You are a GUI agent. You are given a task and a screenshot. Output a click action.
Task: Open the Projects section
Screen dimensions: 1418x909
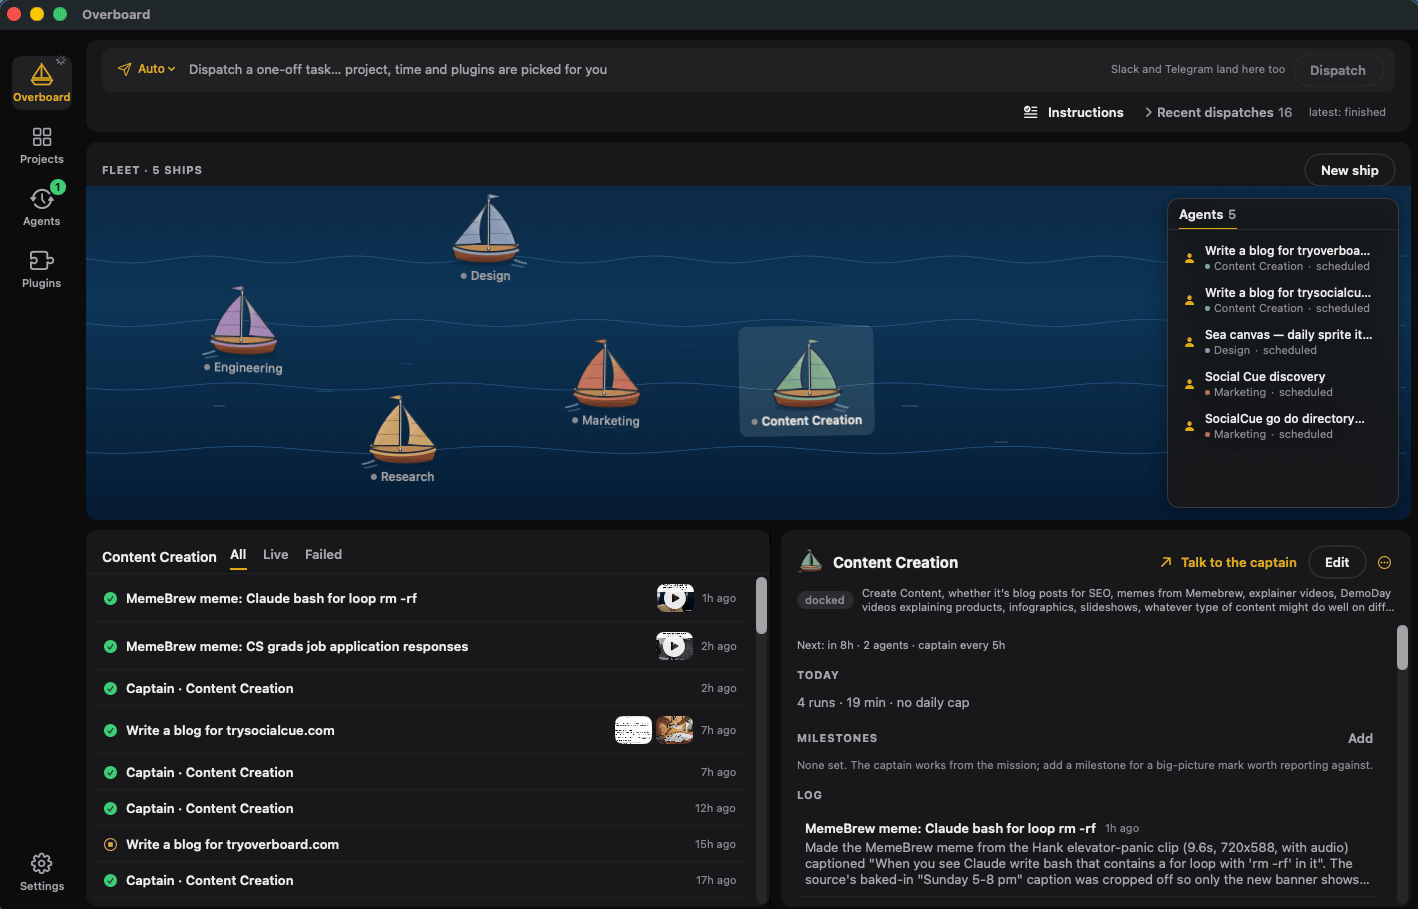pos(42,145)
